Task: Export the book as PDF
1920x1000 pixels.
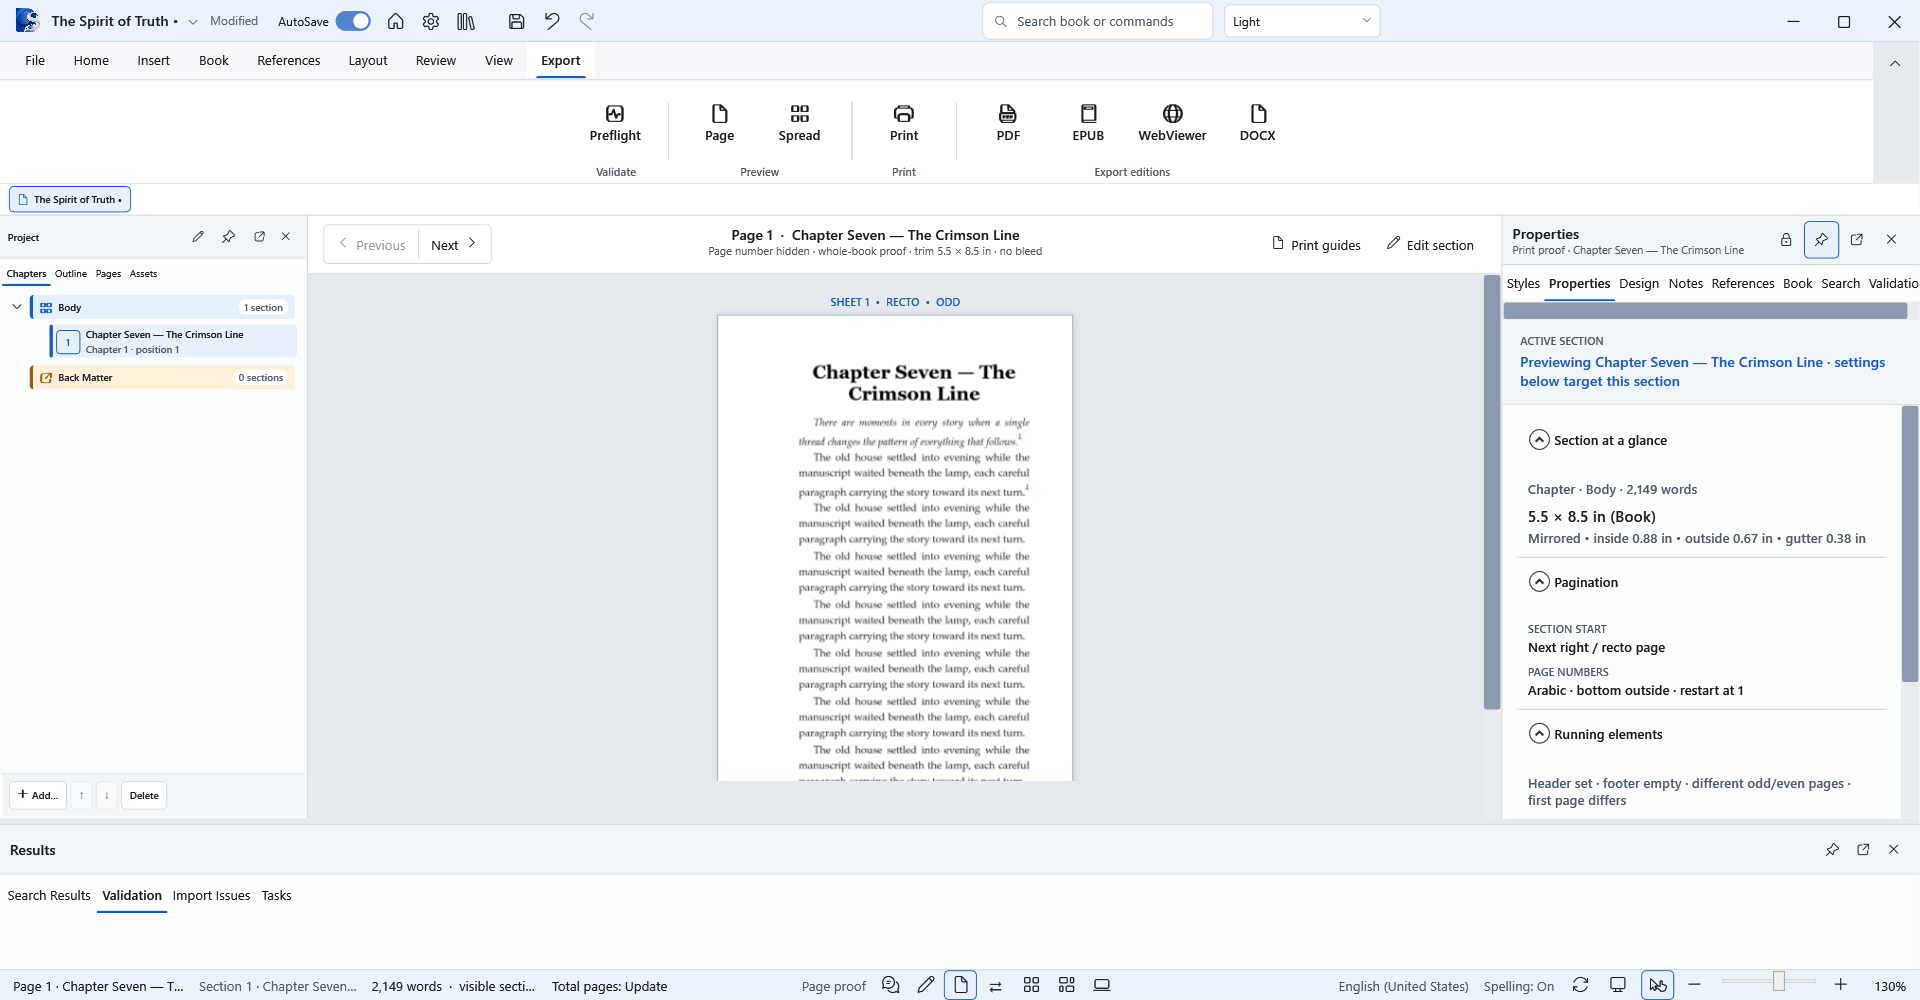Action: pyautogui.click(x=1008, y=123)
